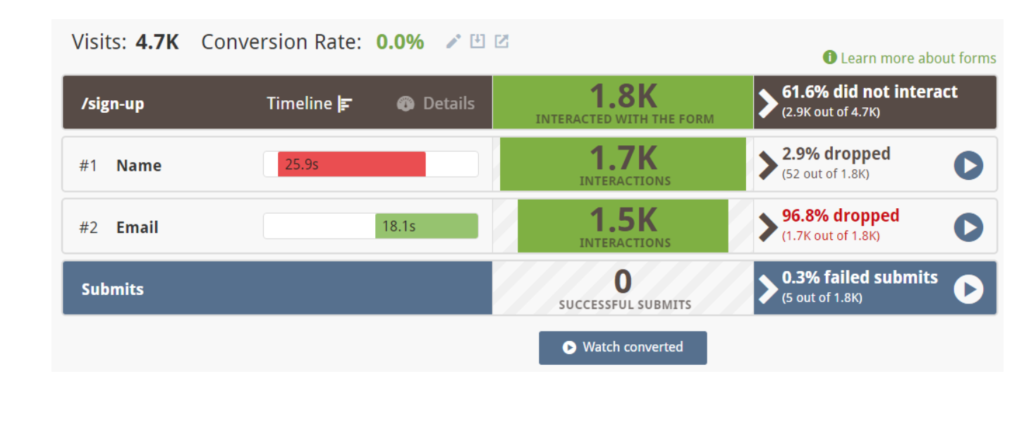
Task: Click the download icon next to Conversion Rate
Action: [x=478, y=41]
